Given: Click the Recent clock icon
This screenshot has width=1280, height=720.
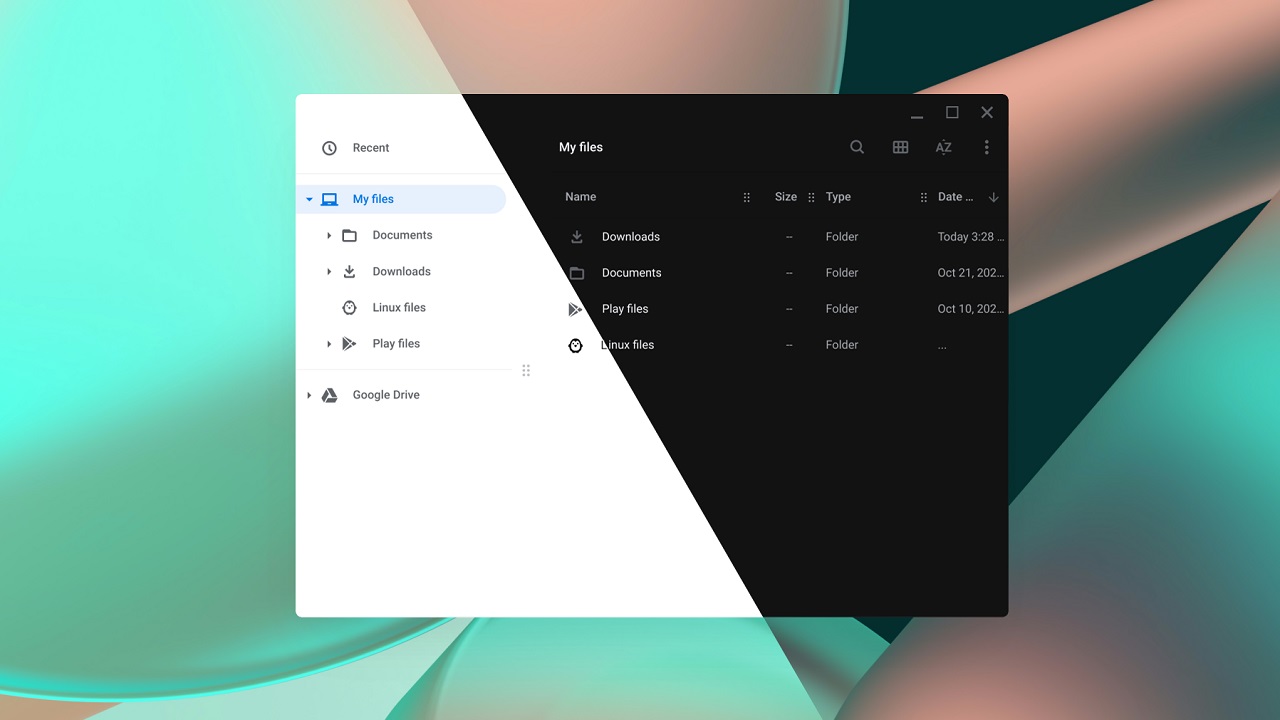Looking at the screenshot, I should pyautogui.click(x=329, y=148).
